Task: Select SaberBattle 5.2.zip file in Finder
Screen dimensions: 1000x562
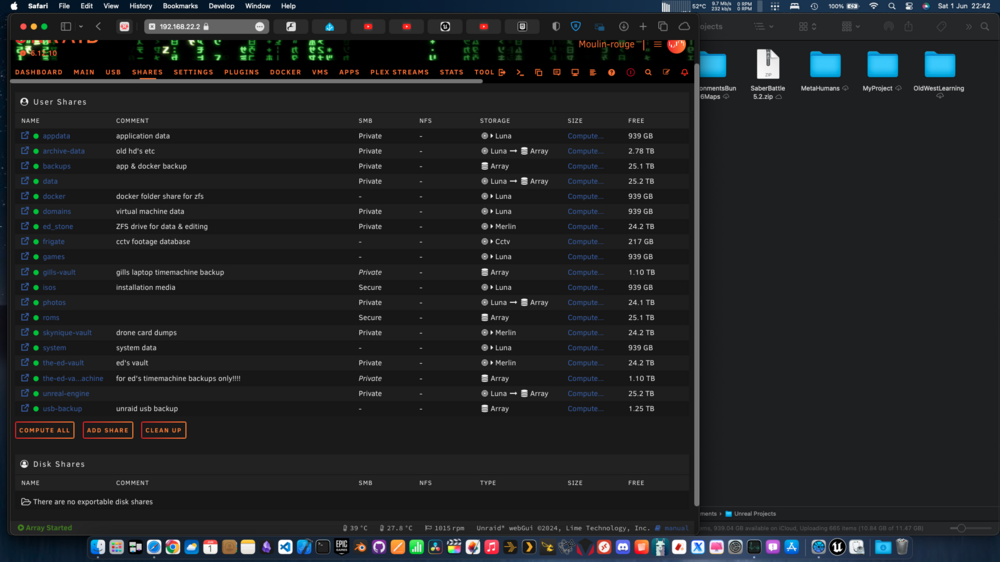Action: (x=768, y=75)
